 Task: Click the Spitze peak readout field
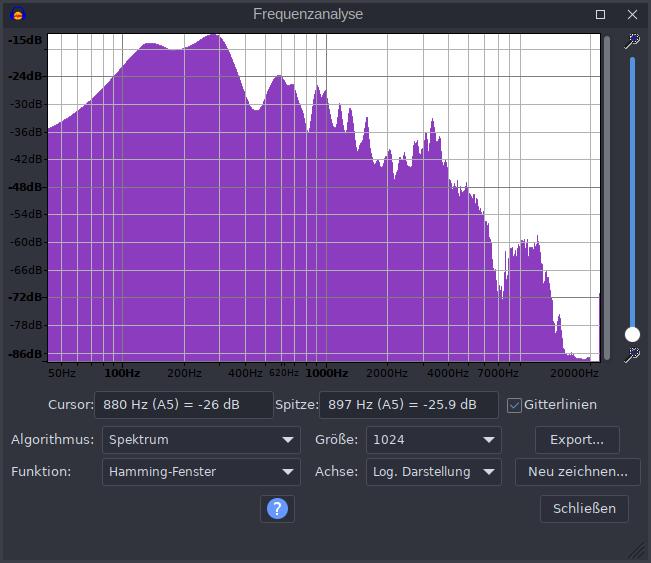pyautogui.click(x=409, y=405)
